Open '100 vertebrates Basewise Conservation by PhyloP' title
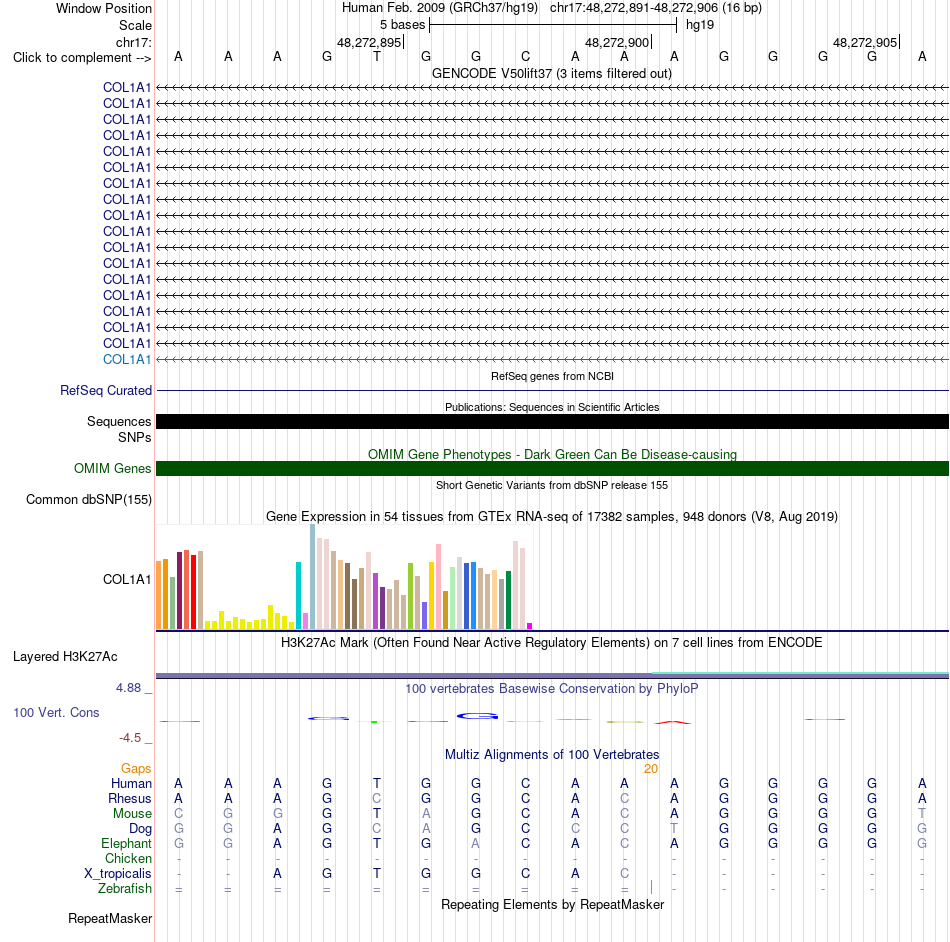This screenshot has width=950, height=942. 552,689
